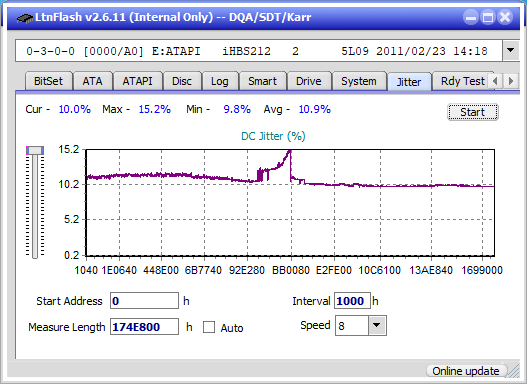527x384 pixels.
Task: Switch to the BitSet tab
Action: click(48, 81)
